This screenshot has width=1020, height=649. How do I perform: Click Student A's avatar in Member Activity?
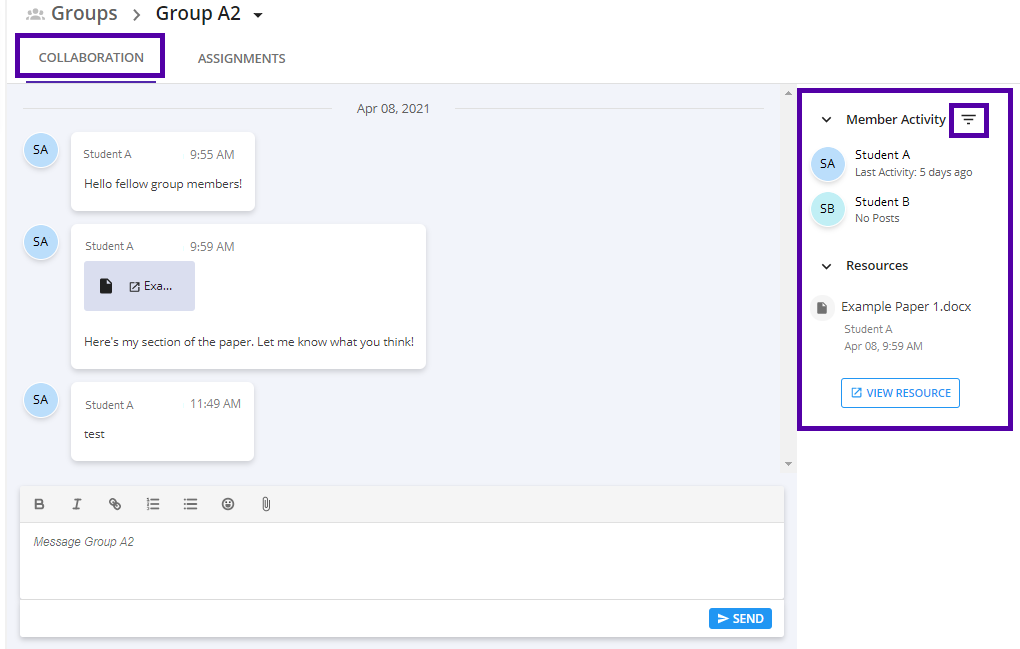pyautogui.click(x=827, y=163)
